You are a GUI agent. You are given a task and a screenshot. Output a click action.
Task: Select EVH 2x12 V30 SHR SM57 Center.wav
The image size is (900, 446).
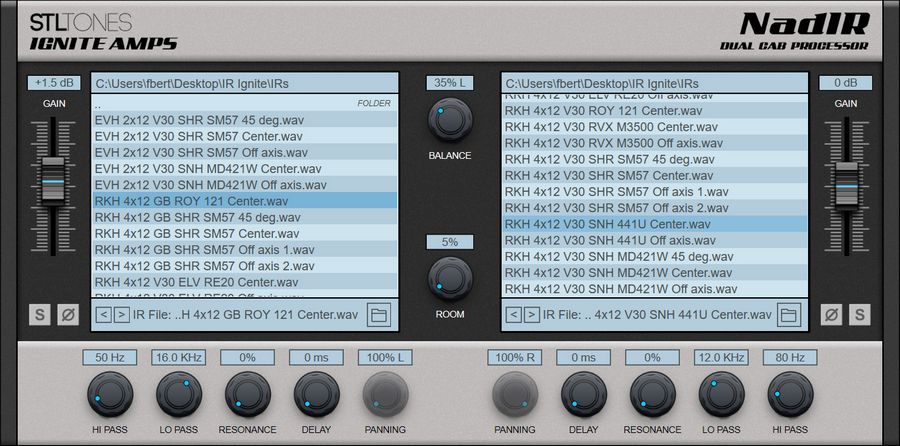pyautogui.click(x=199, y=136)
